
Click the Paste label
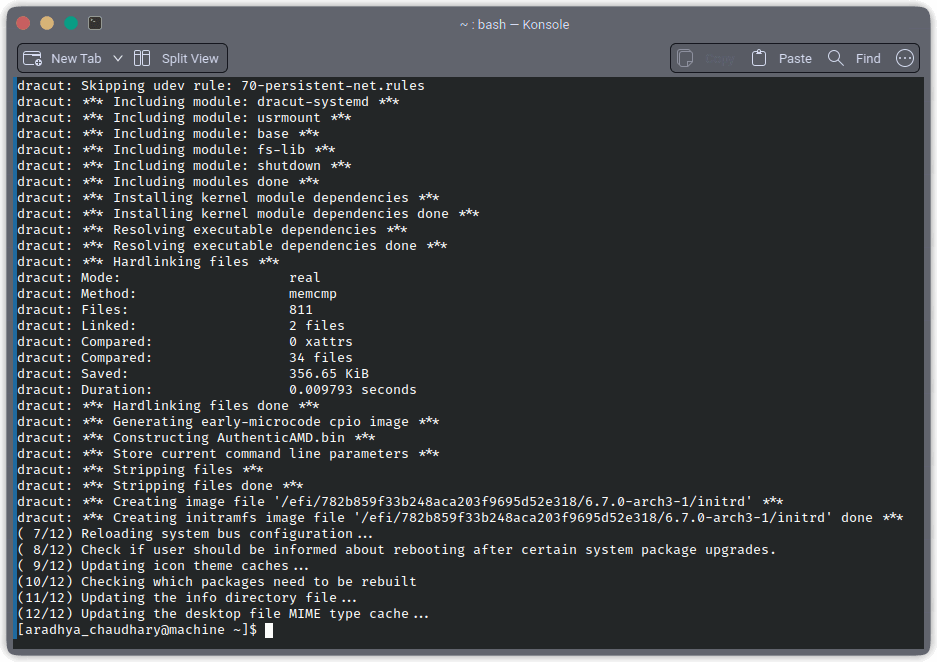coord(795,59)
